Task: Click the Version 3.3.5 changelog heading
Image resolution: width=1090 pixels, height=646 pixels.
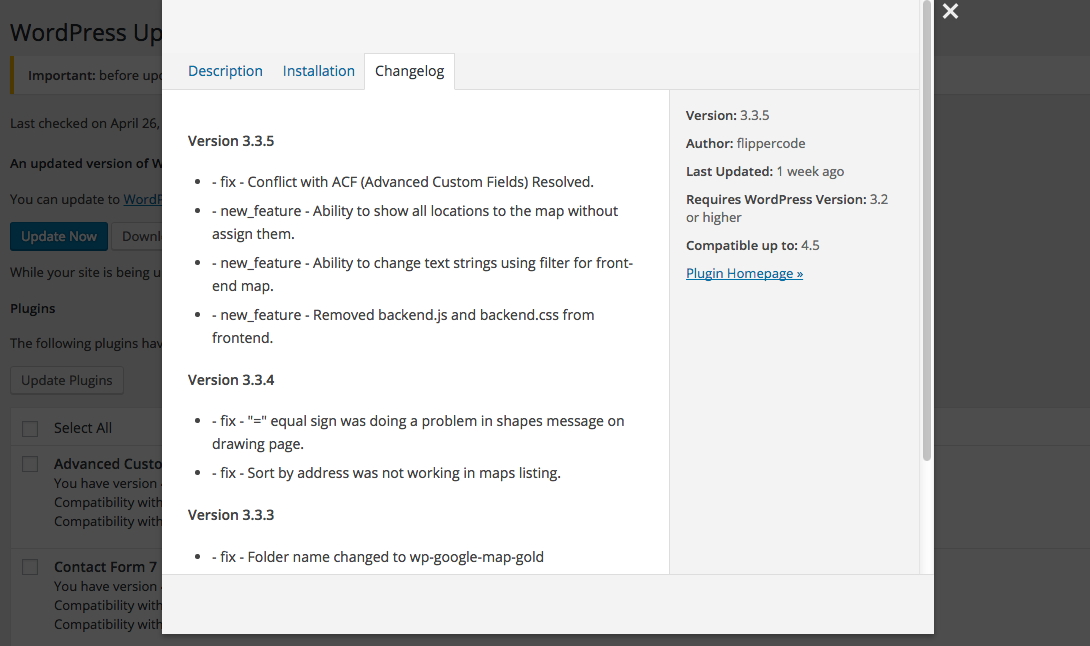Action: pyautogui.click(x=231, y=141)
